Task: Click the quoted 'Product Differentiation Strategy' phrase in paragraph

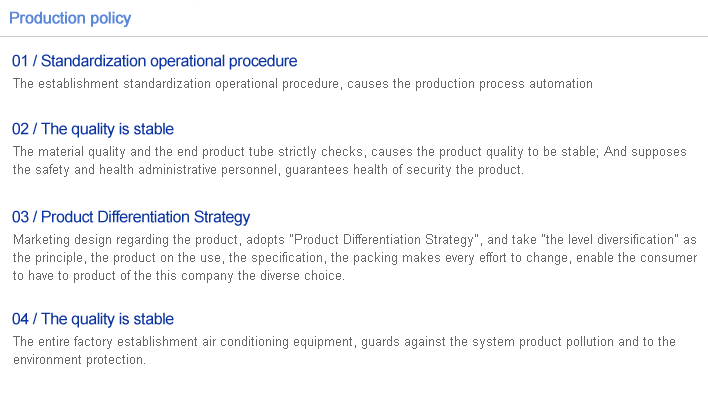Action: 384,240
